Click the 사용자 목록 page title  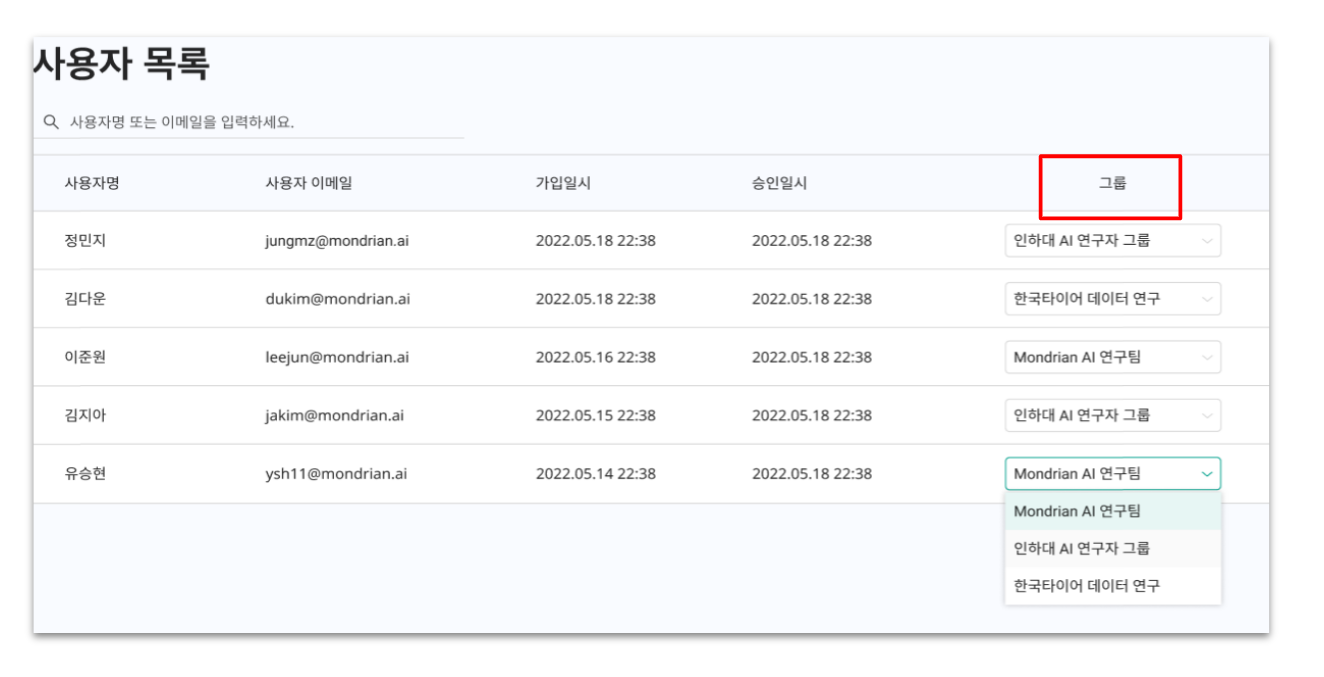pos(121,66)
